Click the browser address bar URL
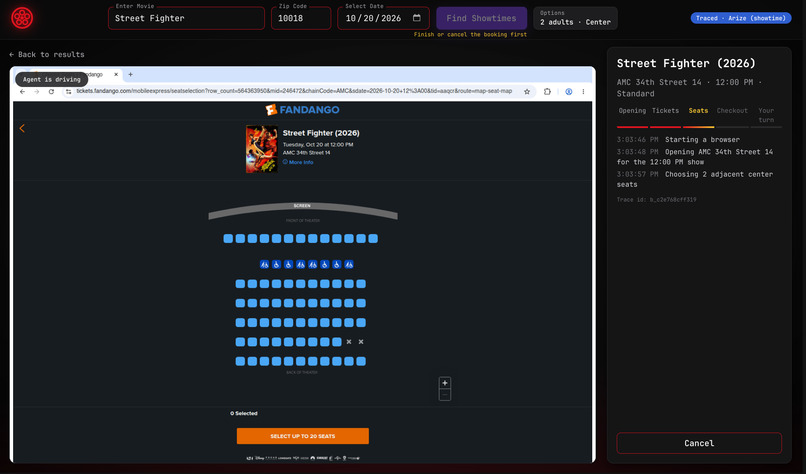The height and width of the screenshot is (474, 806). [294, 91]
